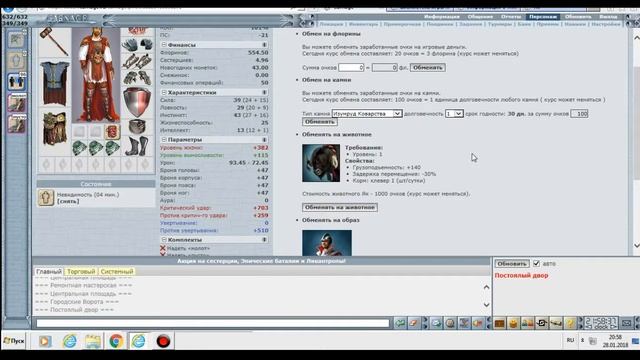Click 'Обменять на животное' button
The width and height of the screenshot is (640, 360).
click(340, 207)
